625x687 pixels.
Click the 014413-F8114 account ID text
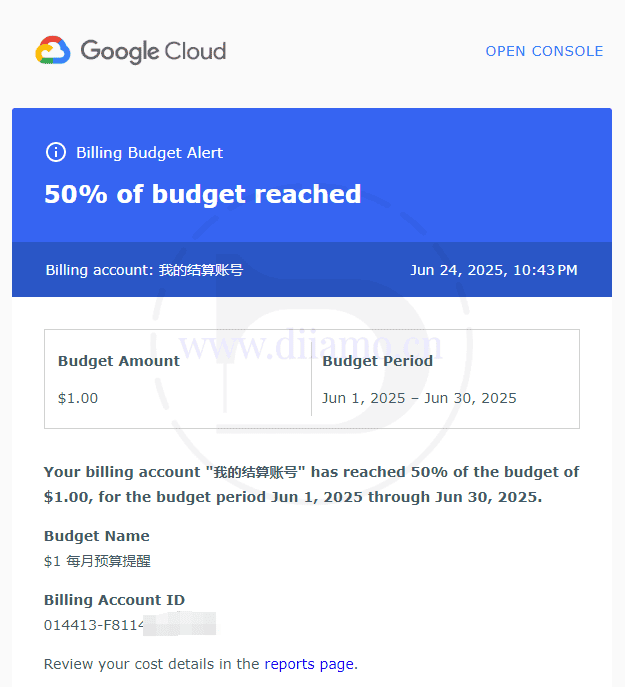pyautogui.click(x=92, y=625)
